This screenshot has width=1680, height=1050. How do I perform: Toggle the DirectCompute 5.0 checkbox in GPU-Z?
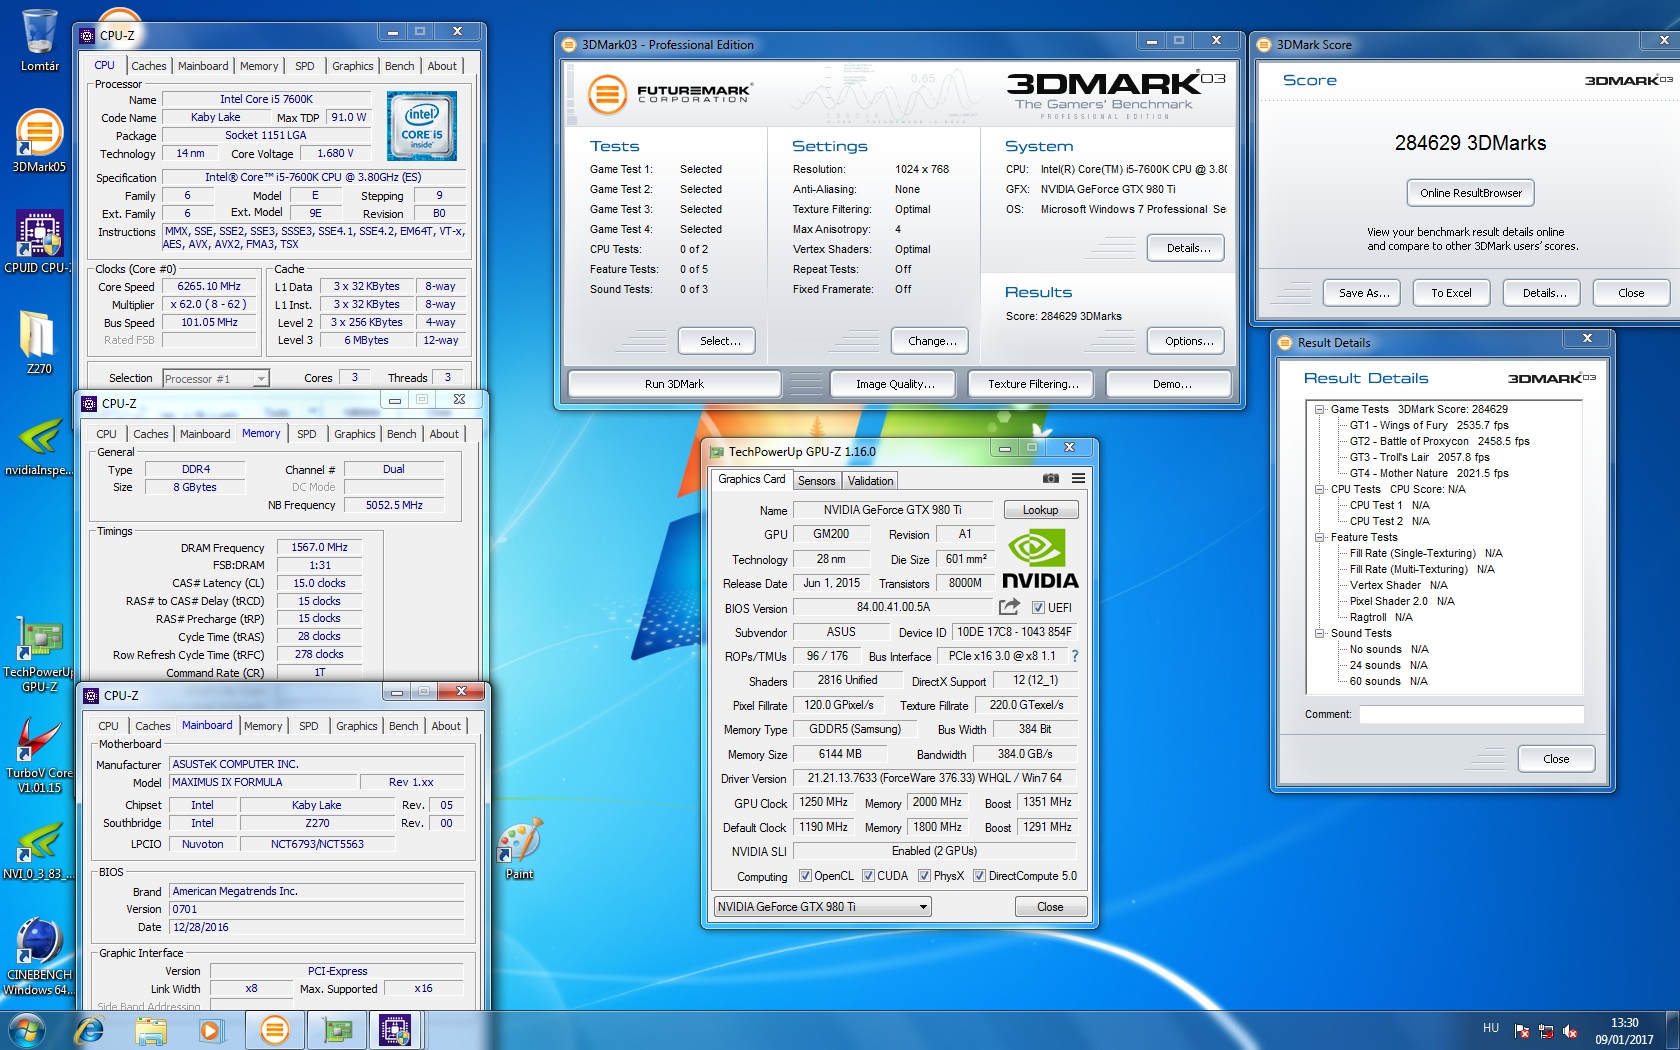tap(980, 876)
